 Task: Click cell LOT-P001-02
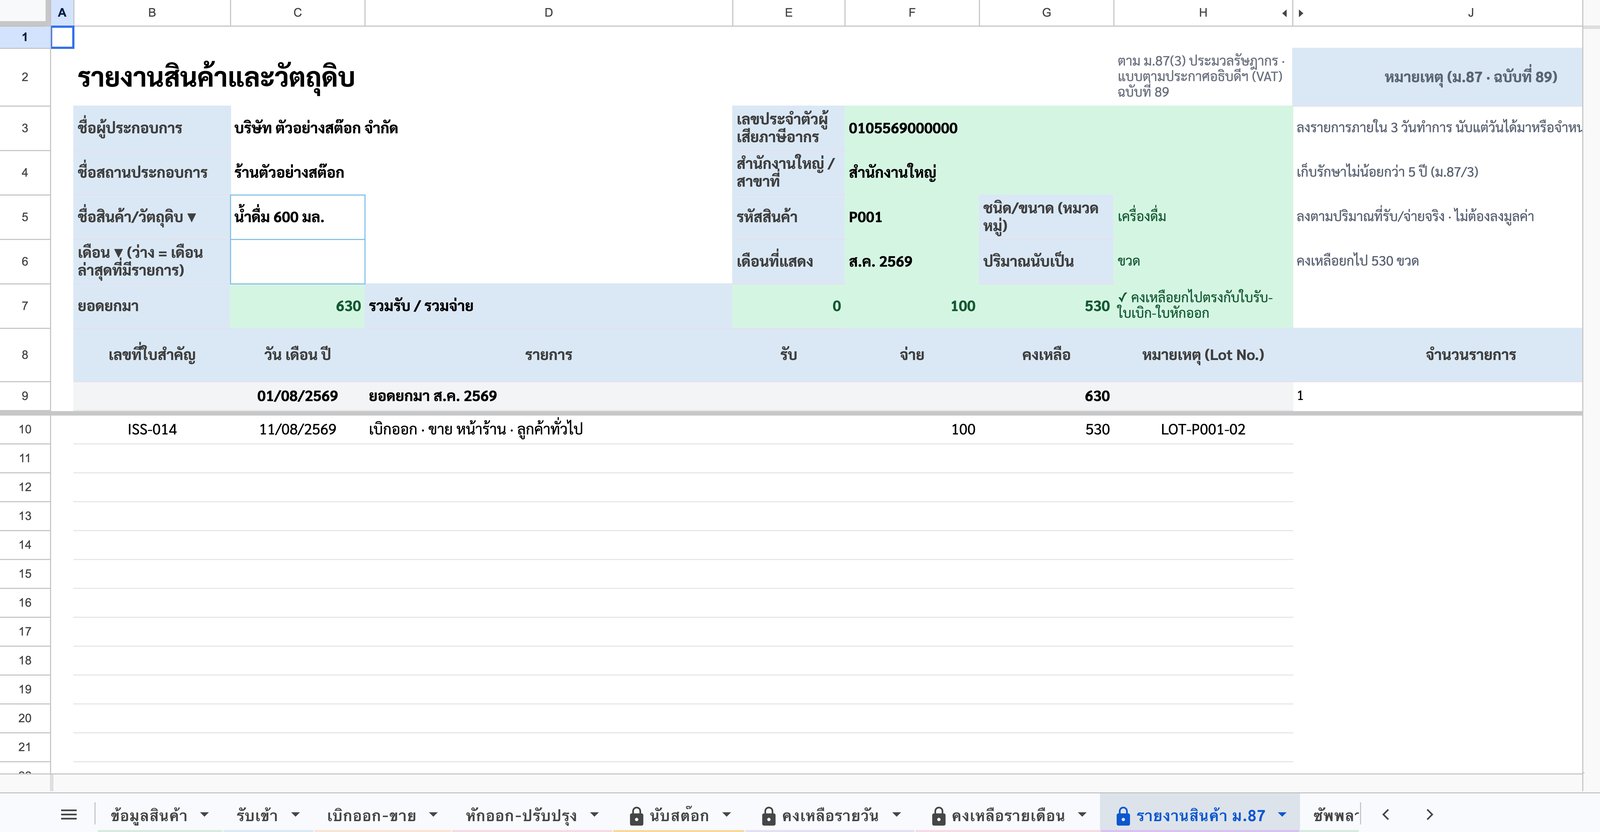click(1203, 429)
